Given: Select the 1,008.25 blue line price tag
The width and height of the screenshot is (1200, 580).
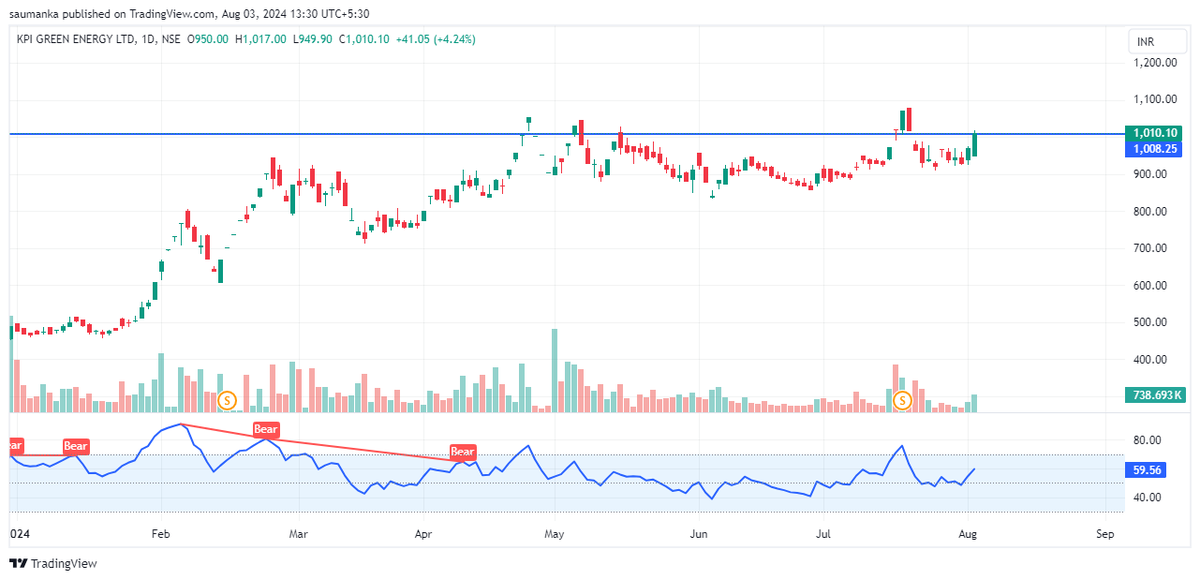Looking at the screenshot, I should 1154,148.
